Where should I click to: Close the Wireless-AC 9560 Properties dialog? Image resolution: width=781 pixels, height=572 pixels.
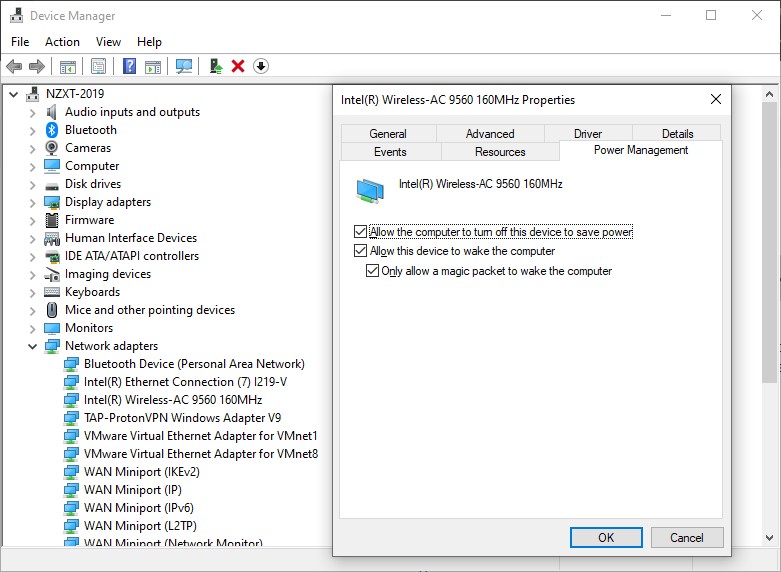tap(716, 99)
